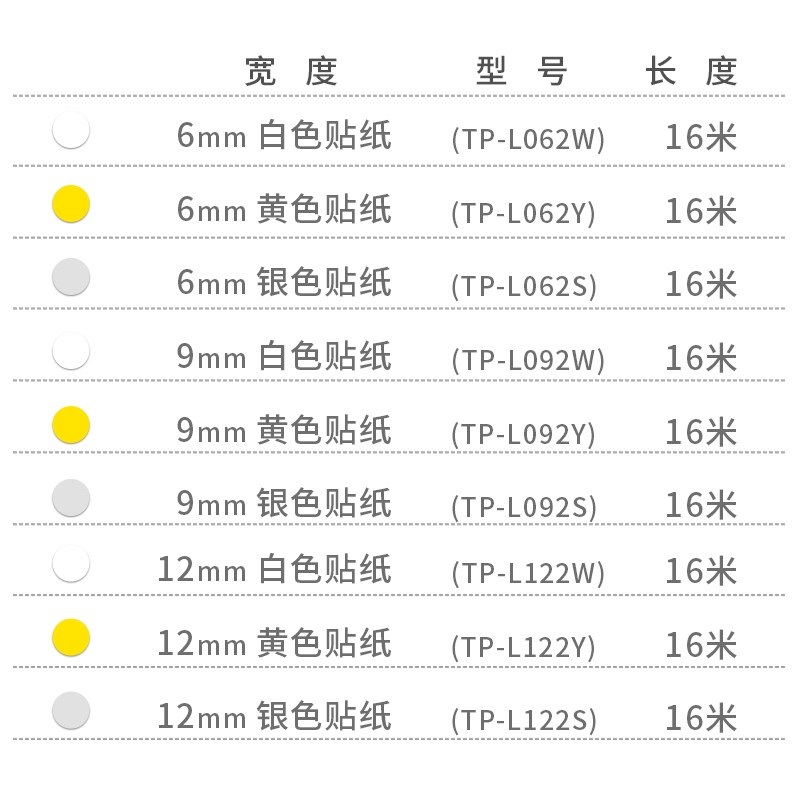Click the 长度 column header
The image size is (800, 800).
[x=692, y=72]
